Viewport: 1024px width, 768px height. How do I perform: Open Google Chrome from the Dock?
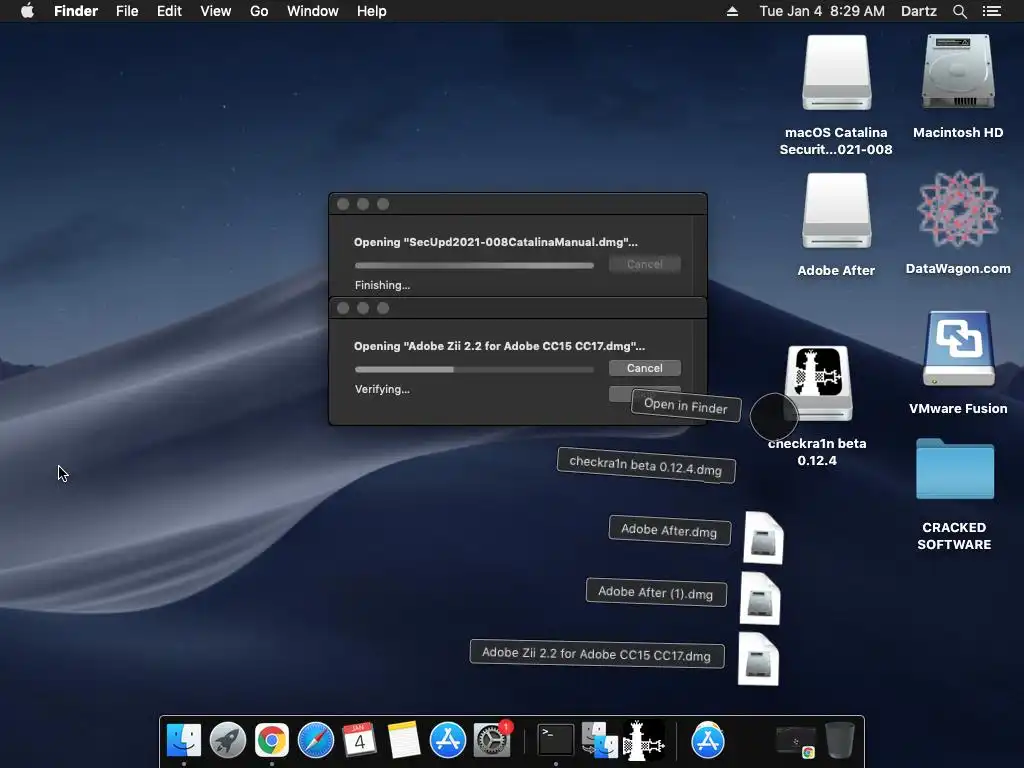[272, 740]
